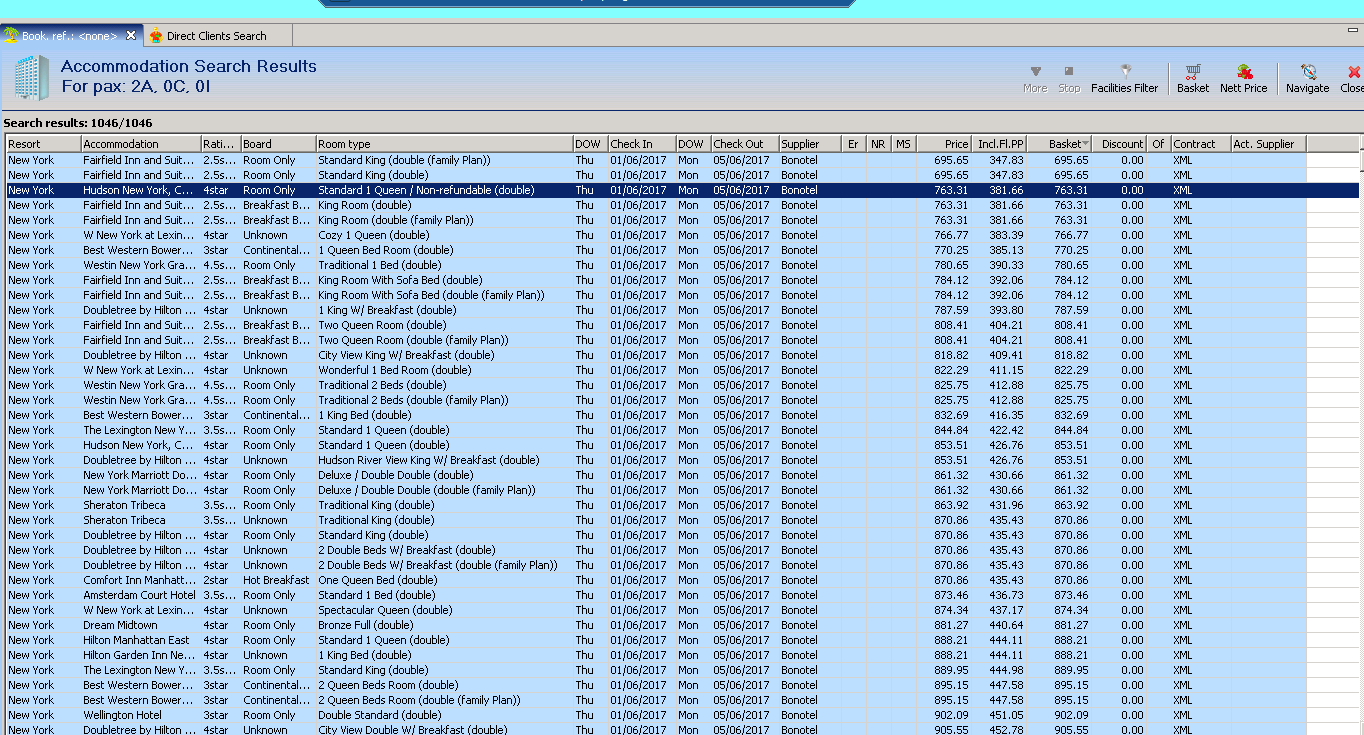Click the 383.39 Incl.Fl.PP value

[1006, 235]
